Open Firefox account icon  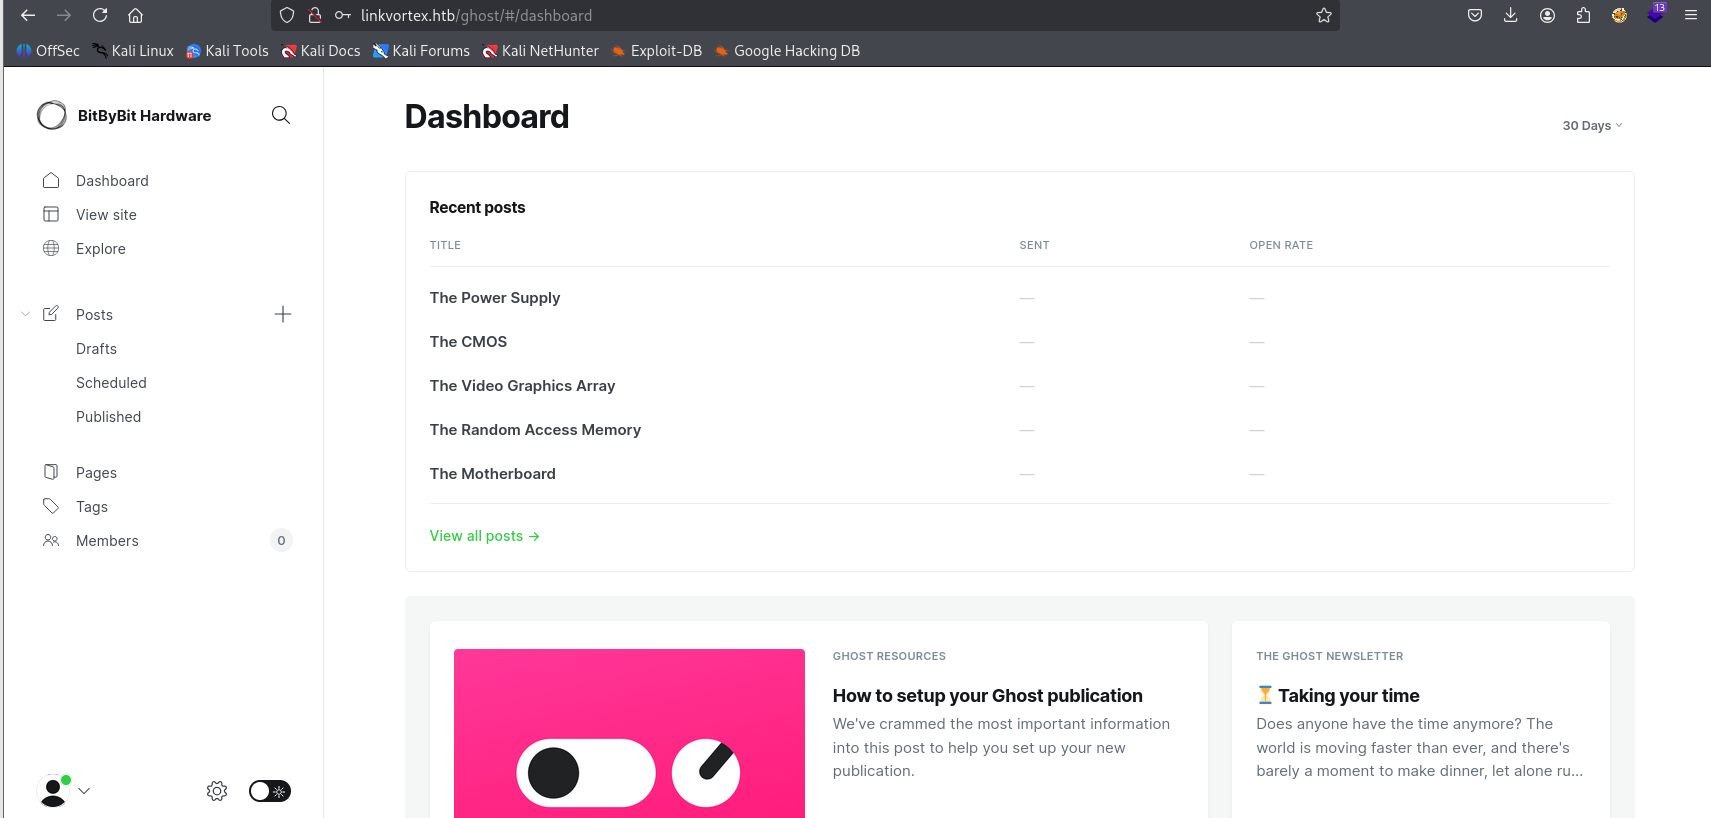[x=1547, y=15]
